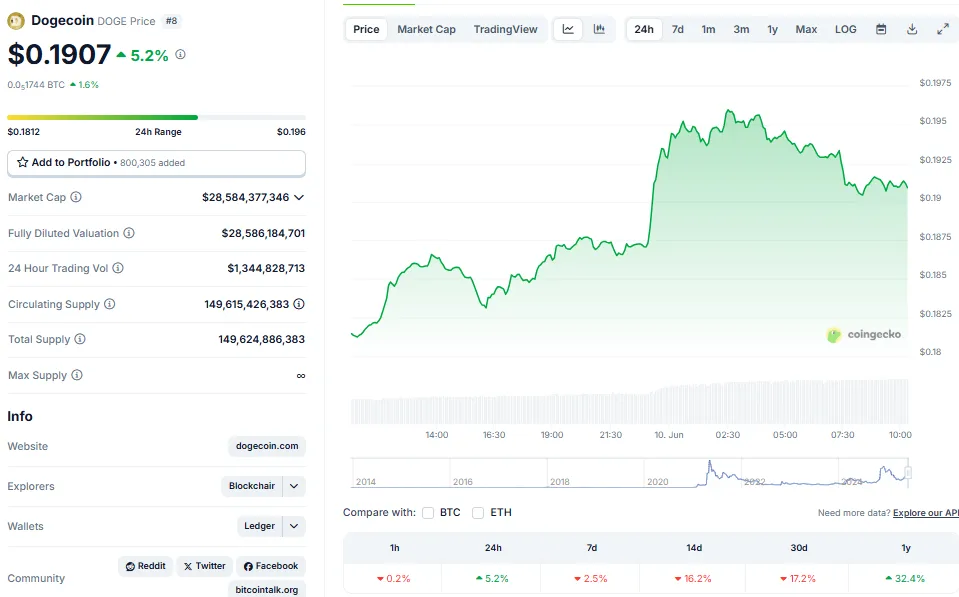Viewport: 959px width, 597px height.
Task: Click the 14d -16.2% cell
Action: (x=693, y=578)
